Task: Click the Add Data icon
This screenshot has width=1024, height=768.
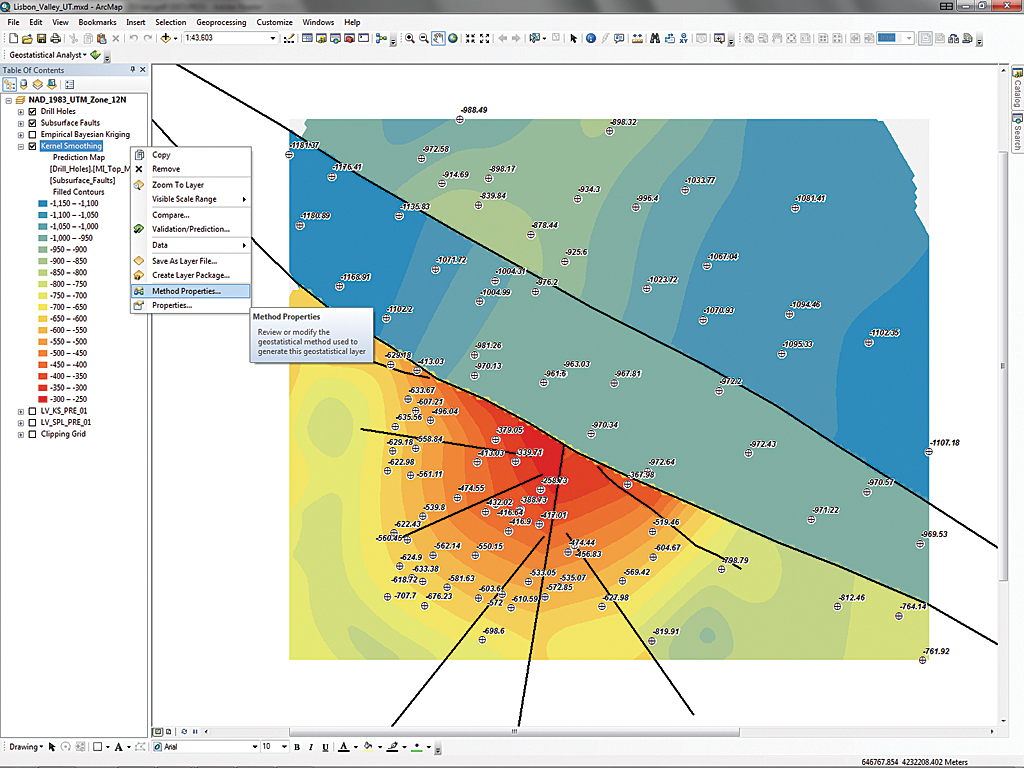Action: 166,38
